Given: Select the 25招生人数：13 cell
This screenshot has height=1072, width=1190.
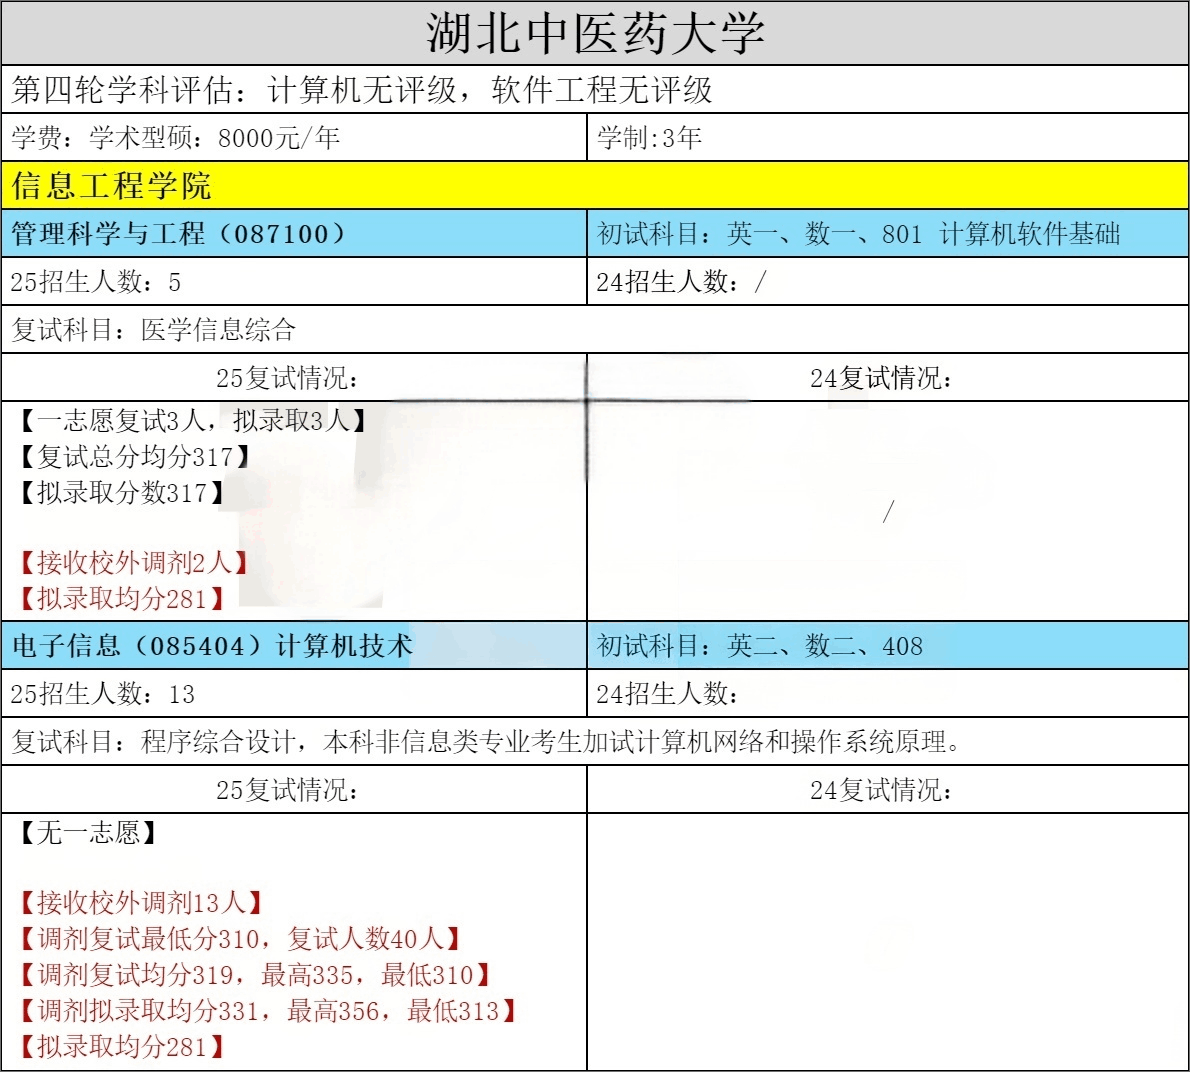Looking at the screenshot, I should 103,694.
